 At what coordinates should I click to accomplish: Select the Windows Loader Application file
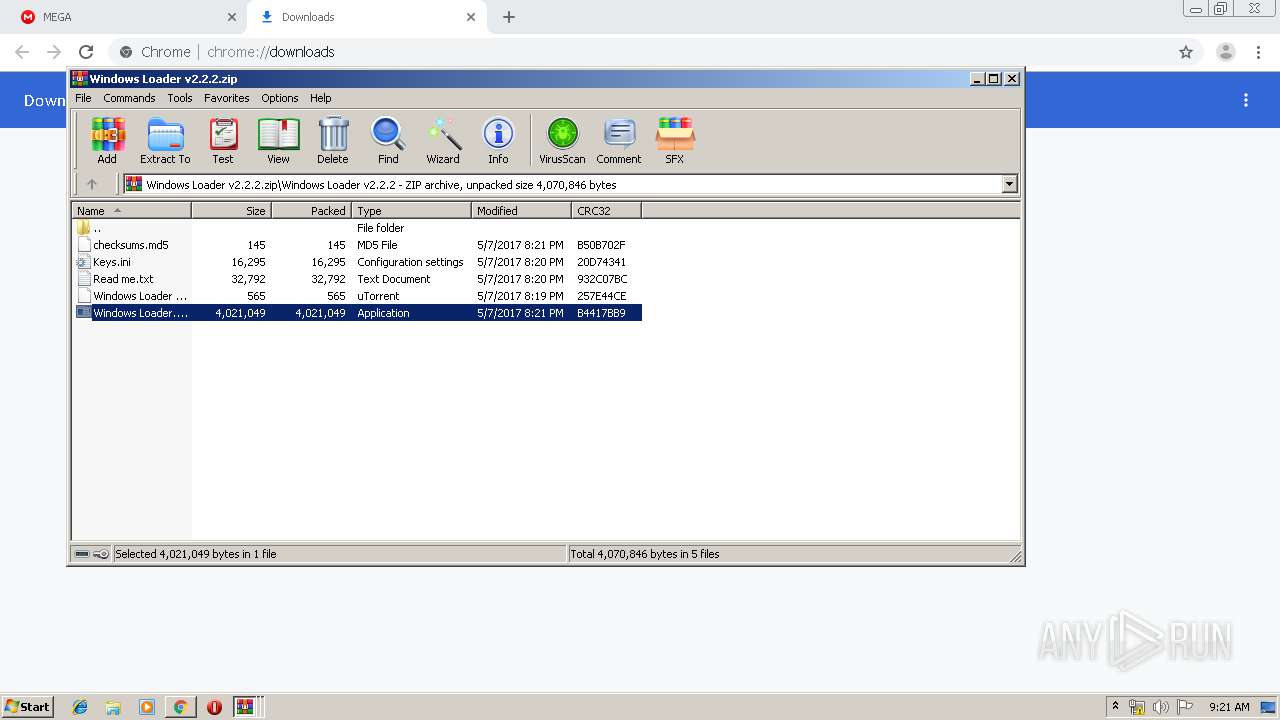(358, 313)
